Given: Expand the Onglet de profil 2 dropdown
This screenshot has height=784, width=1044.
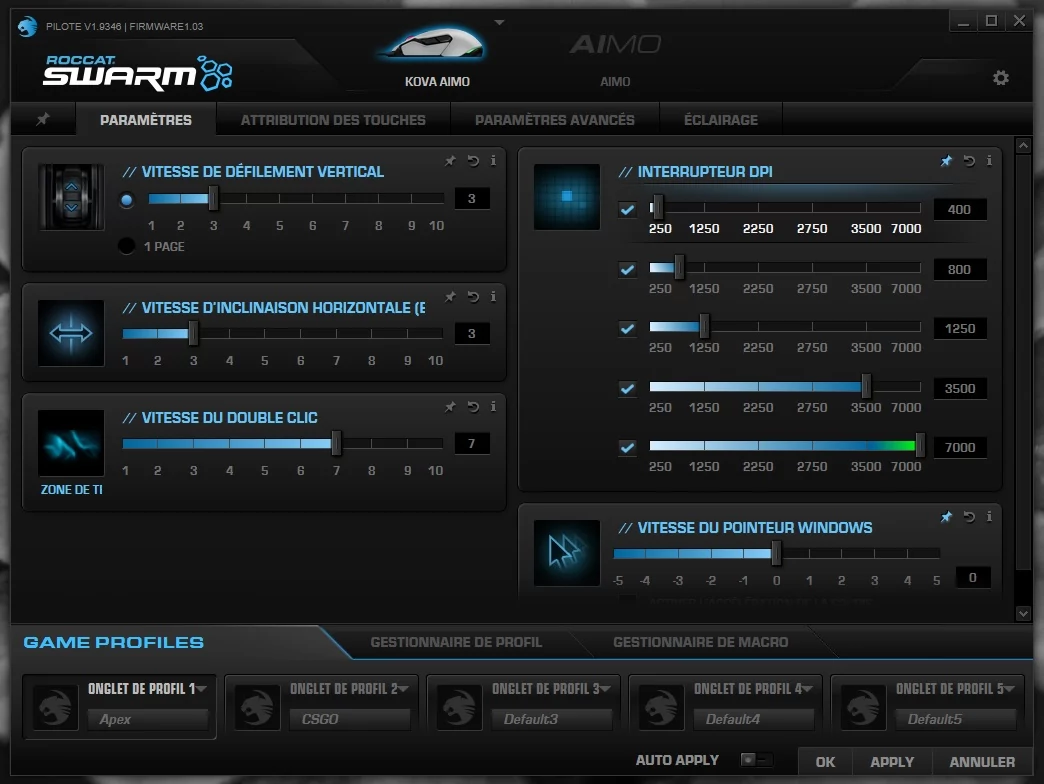Looking at the screenshot, I should (x=403, y=688).
